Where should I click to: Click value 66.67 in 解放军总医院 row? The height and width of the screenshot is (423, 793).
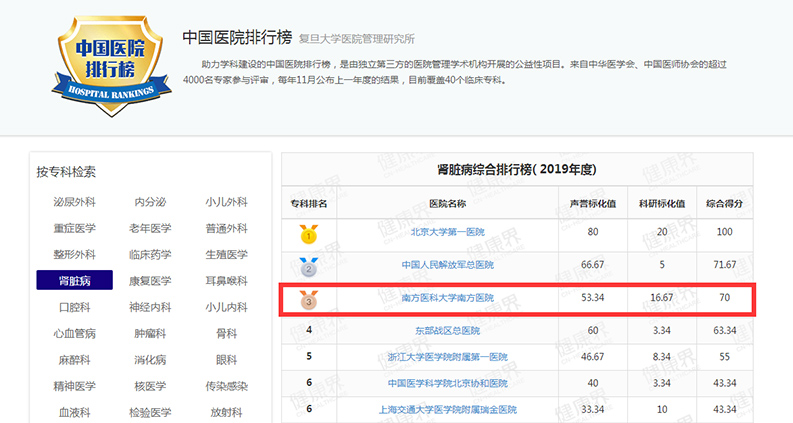pyautogui.click(x=593, y=265)
